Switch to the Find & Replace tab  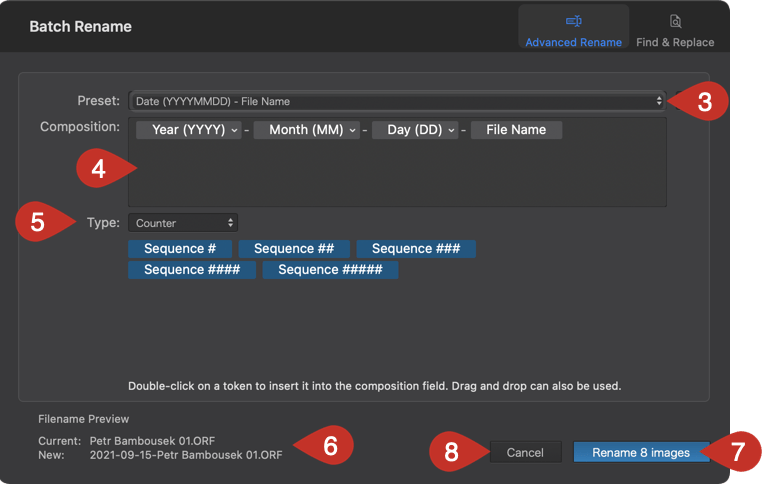tap(675, 27)
